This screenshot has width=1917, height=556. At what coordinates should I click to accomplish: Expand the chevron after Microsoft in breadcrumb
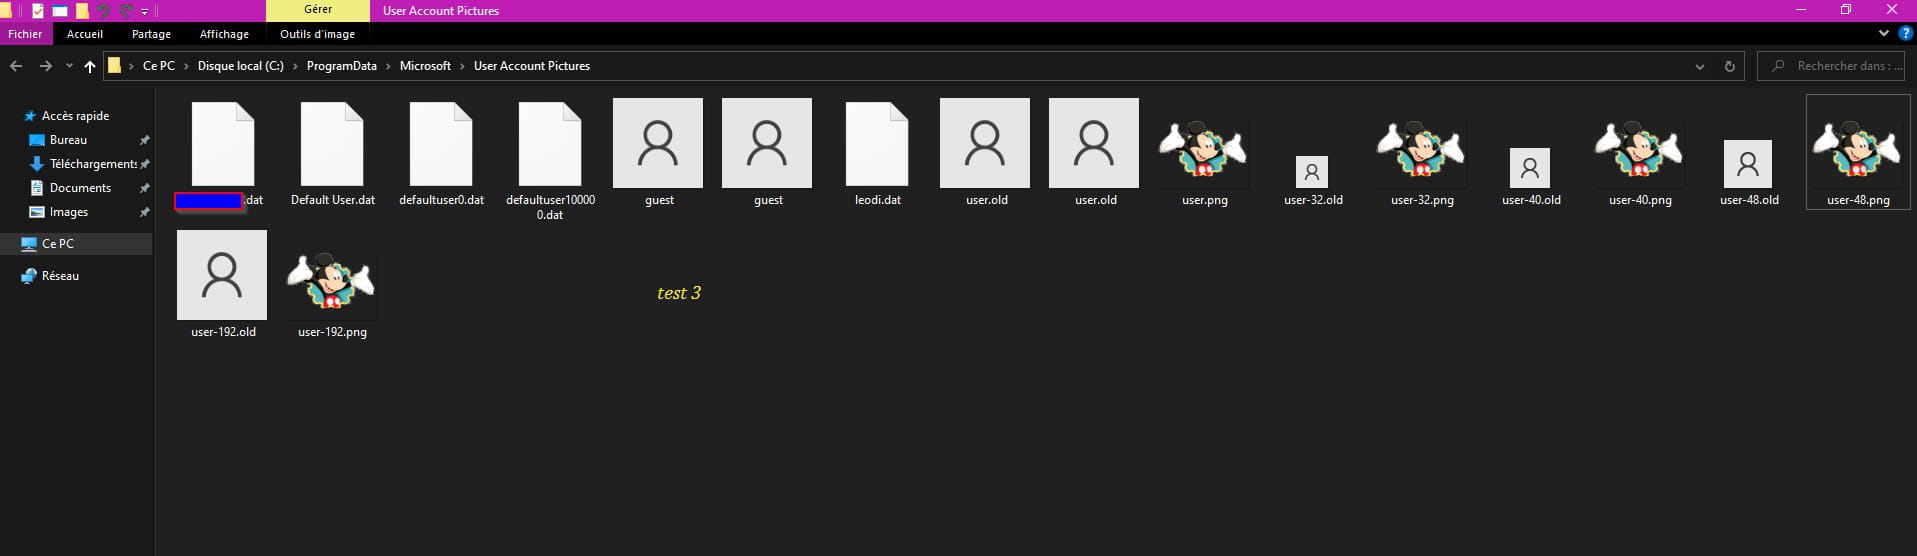coord(462,66)
